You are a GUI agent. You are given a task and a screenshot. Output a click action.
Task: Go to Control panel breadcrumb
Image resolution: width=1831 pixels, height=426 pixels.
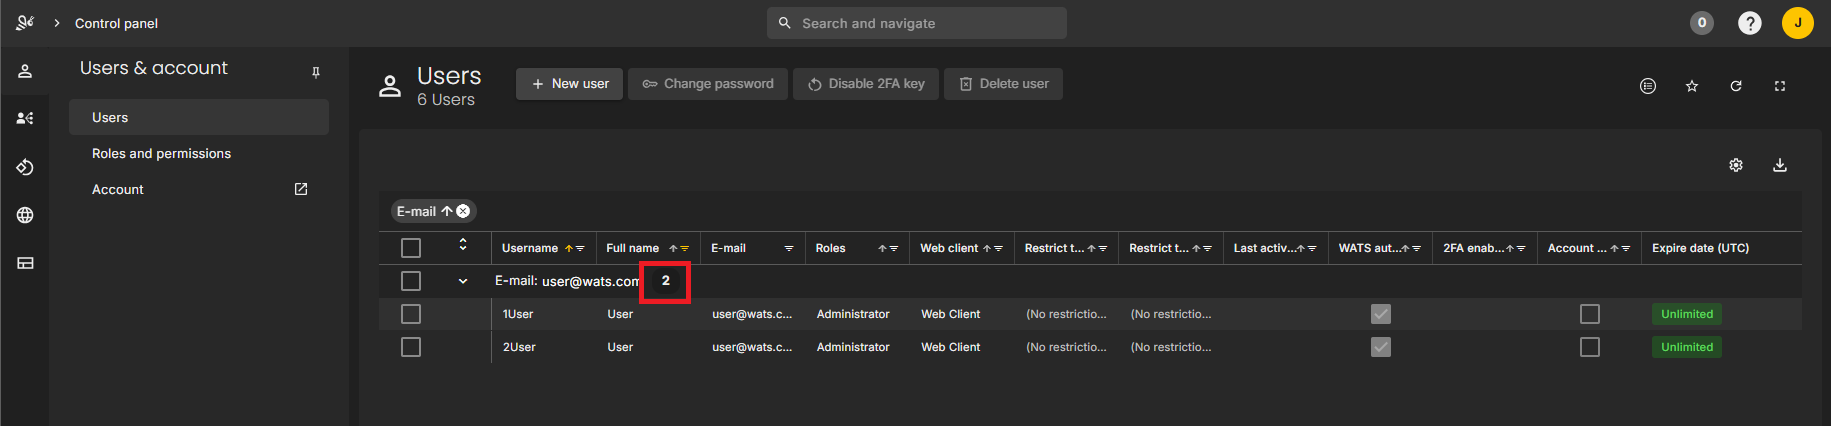pyautogui.click(x=116, y=23)
